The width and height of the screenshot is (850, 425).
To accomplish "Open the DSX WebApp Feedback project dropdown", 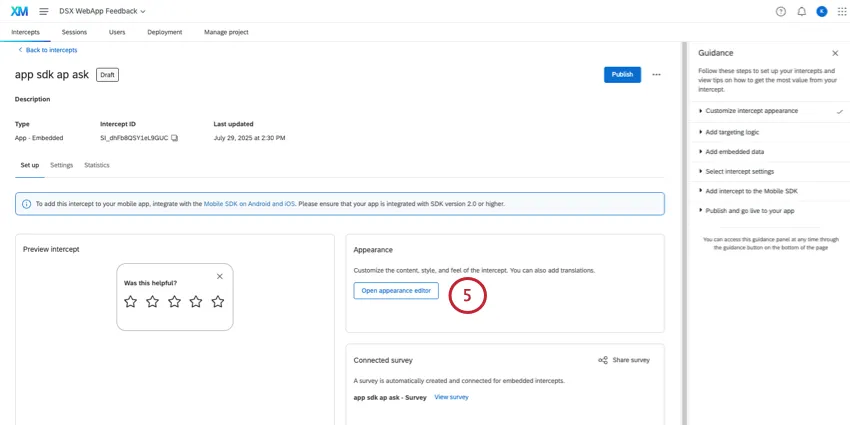I will [x=103, y=11].
